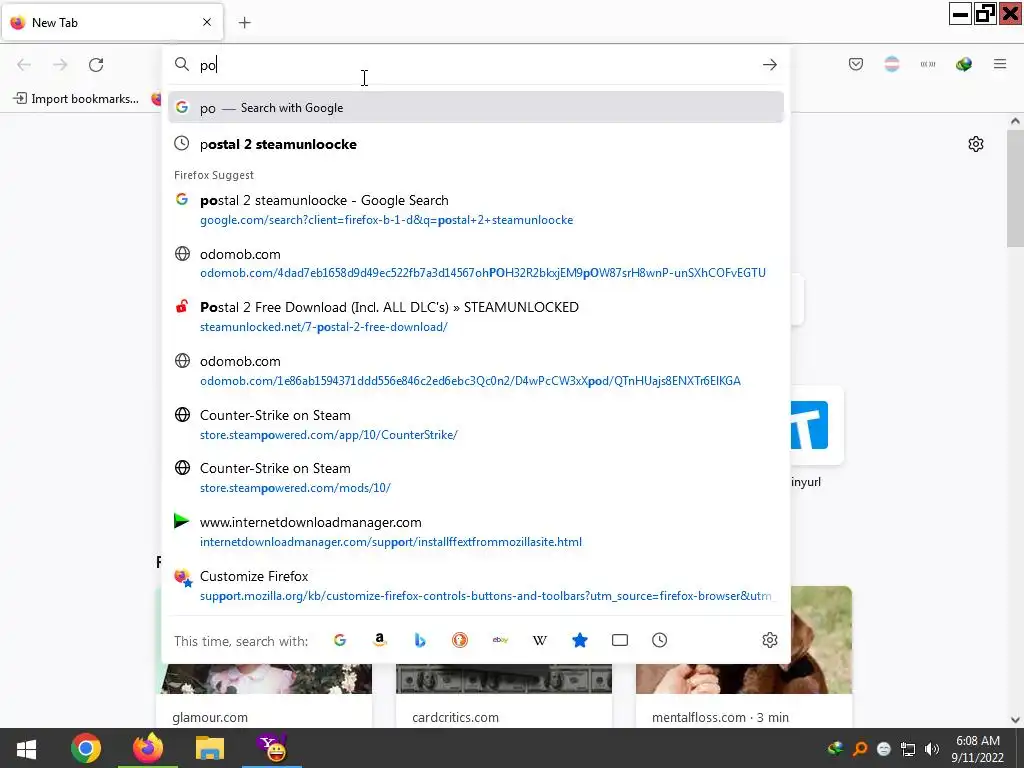Open a new tab with plus button
Viewport: 1024px width, 768px height.
point(244,23)
